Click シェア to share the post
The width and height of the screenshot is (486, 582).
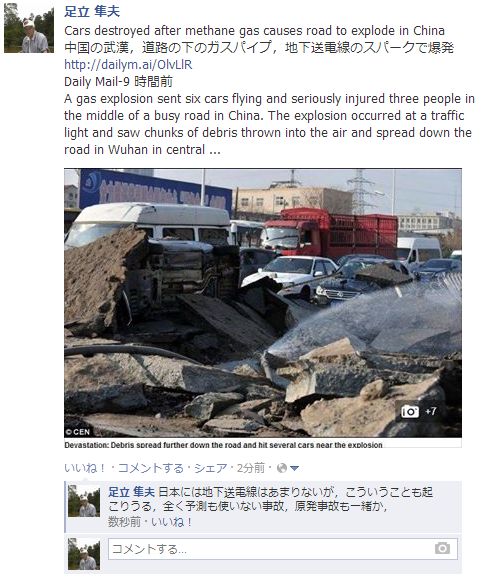(211, 468)
